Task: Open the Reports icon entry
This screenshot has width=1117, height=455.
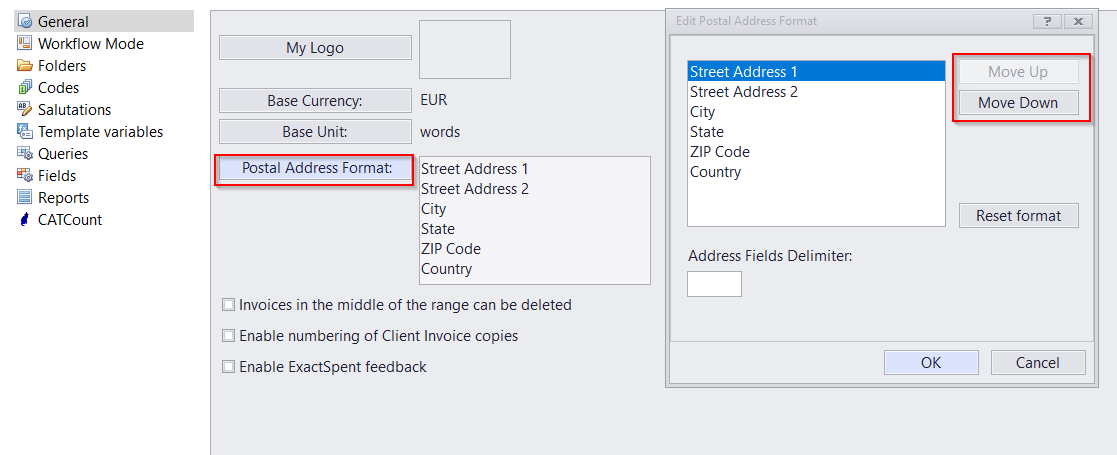Action: (x=25, y=198)
